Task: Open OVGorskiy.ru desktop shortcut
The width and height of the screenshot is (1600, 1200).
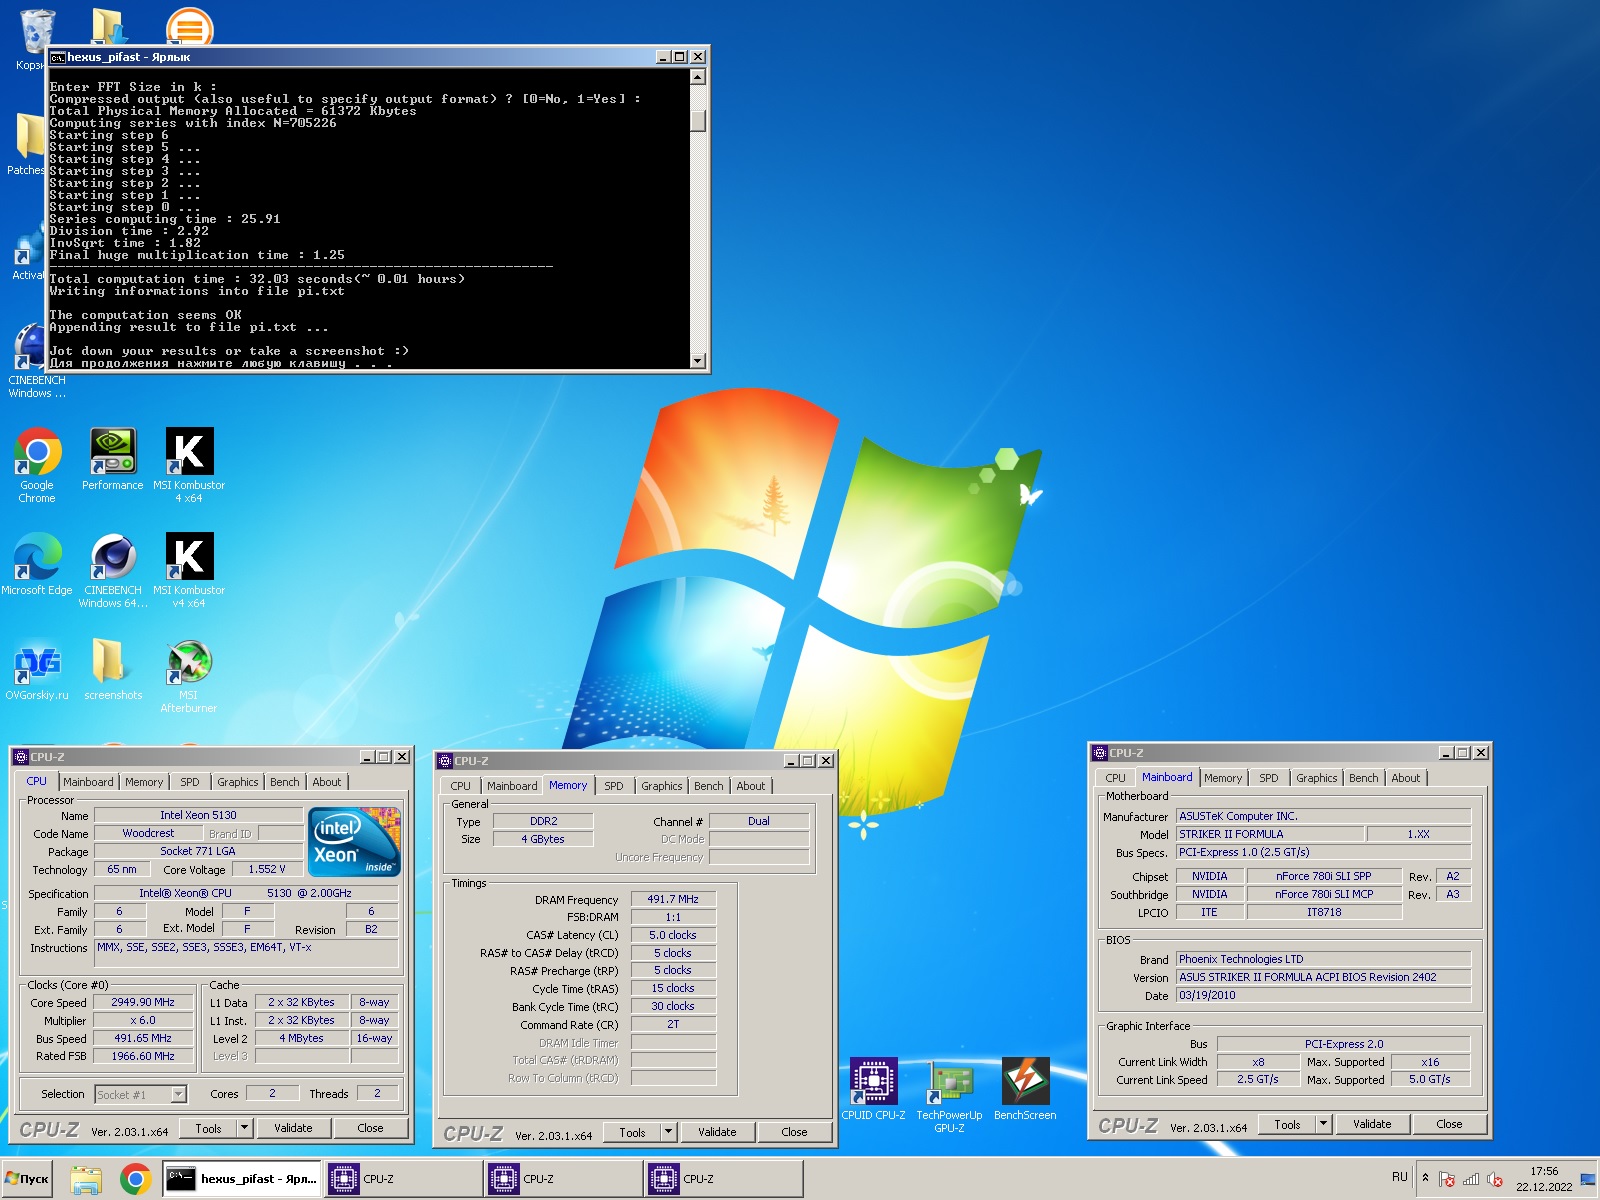Action: [37, 669]
